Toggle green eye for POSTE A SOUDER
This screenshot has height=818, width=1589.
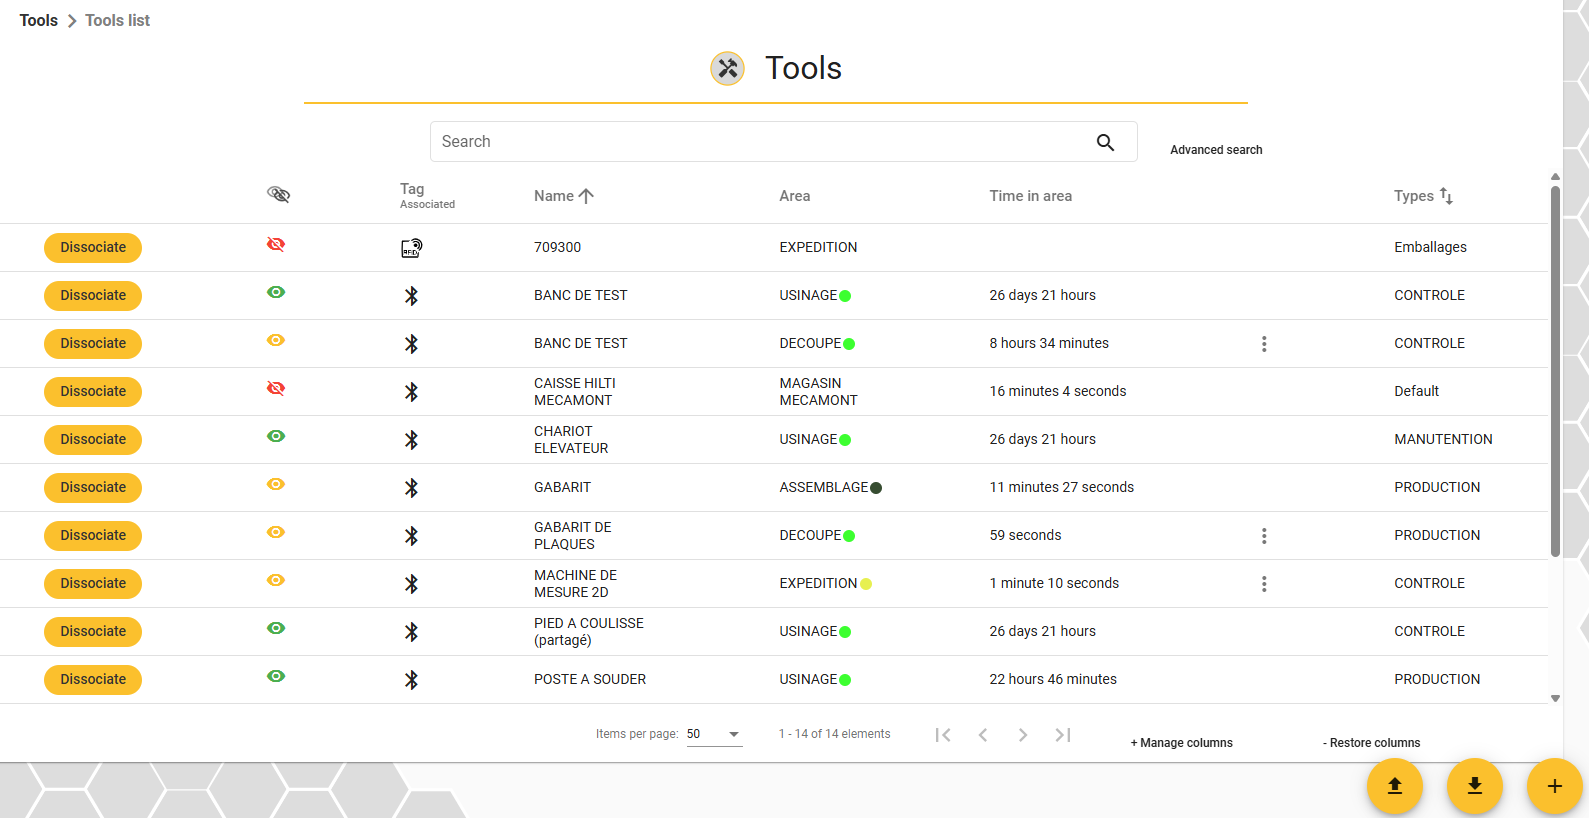(276, 676)
